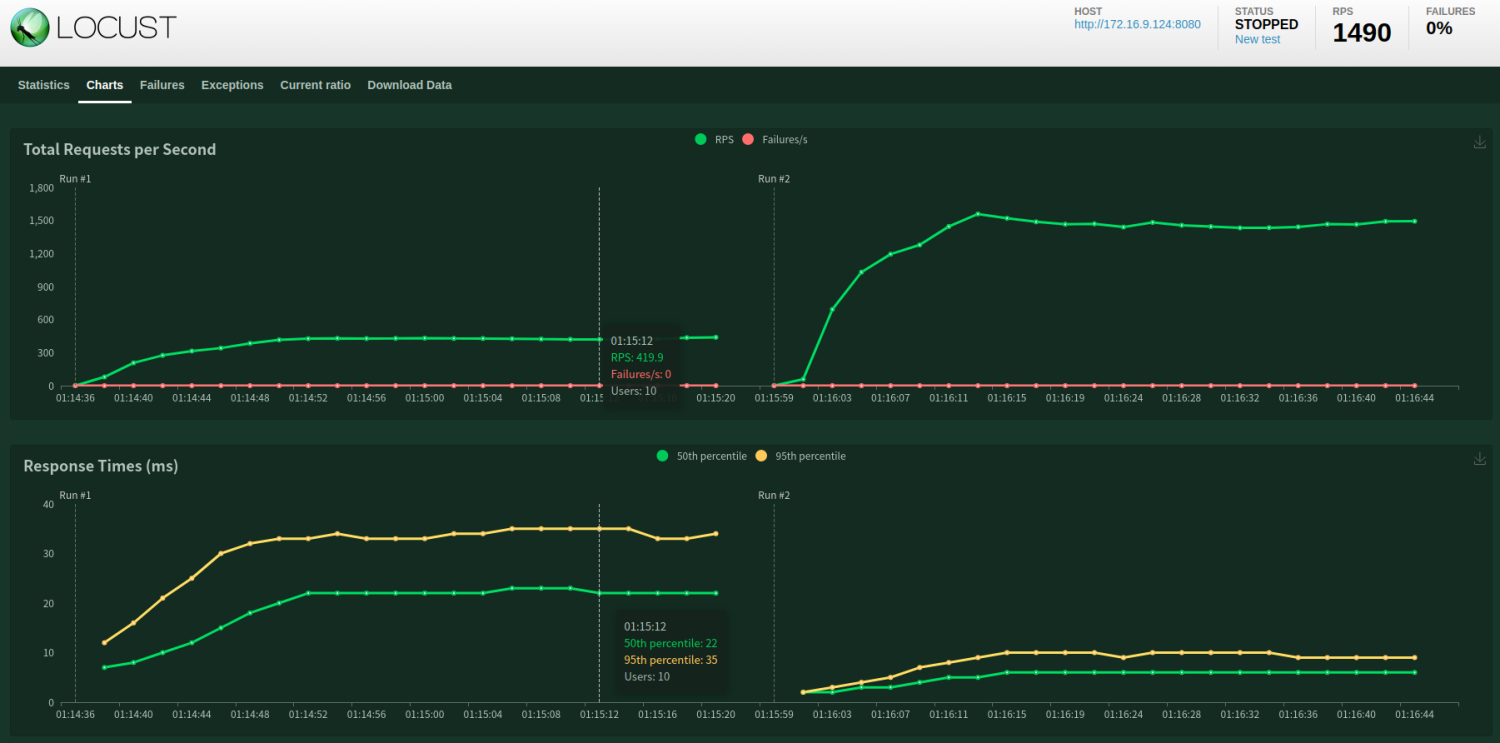This screenshot has width=1500, height=743.
Task: Click the LOCUST title text
Action: (x=116, y=27)
